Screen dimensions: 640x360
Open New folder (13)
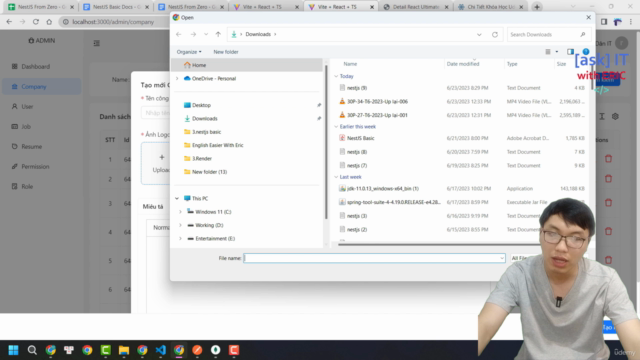pos(205,172)
